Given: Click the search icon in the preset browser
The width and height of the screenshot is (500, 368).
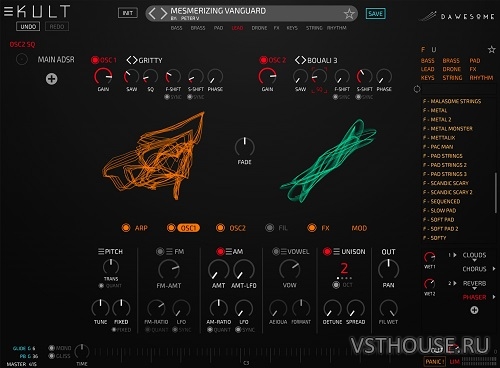Looking at the screenshot, I should (x=417, y=89).
